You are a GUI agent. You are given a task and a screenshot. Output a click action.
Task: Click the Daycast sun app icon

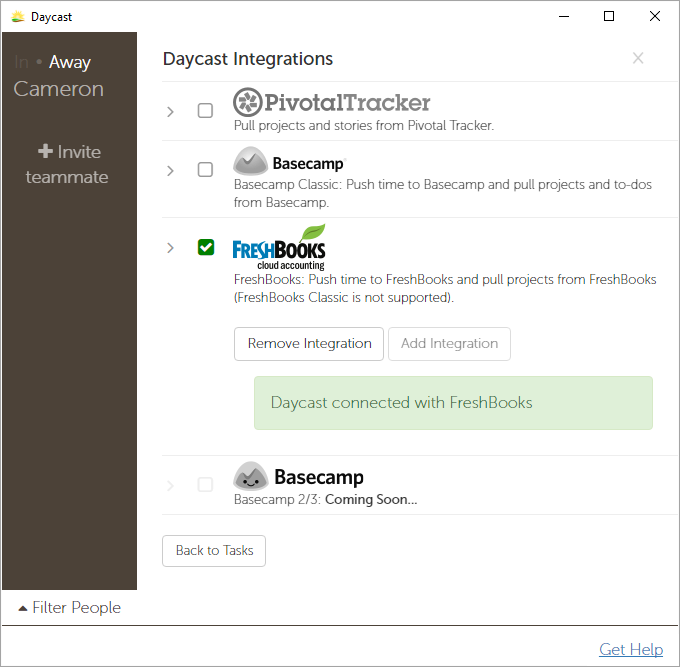click(18, 17)
